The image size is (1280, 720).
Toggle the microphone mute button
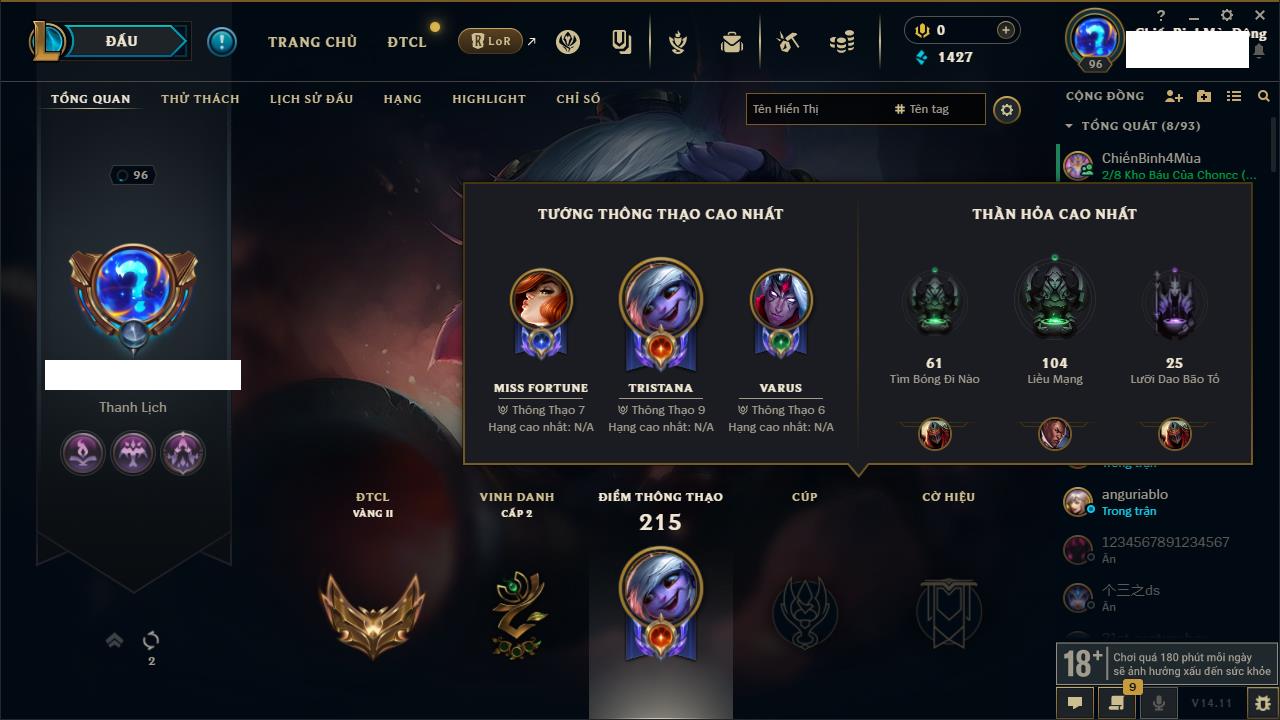click(x=1158, y=703)
